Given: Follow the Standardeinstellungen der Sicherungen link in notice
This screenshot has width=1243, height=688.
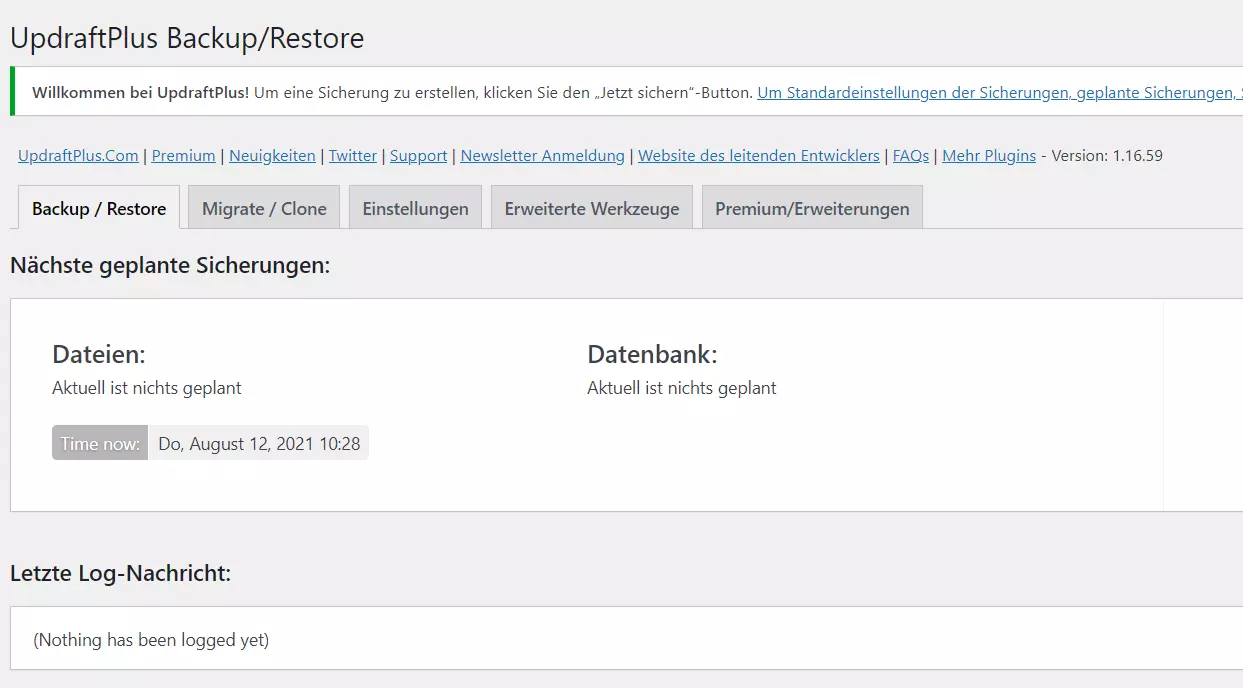Looking at the screenshot, I should coord(1000,92).
